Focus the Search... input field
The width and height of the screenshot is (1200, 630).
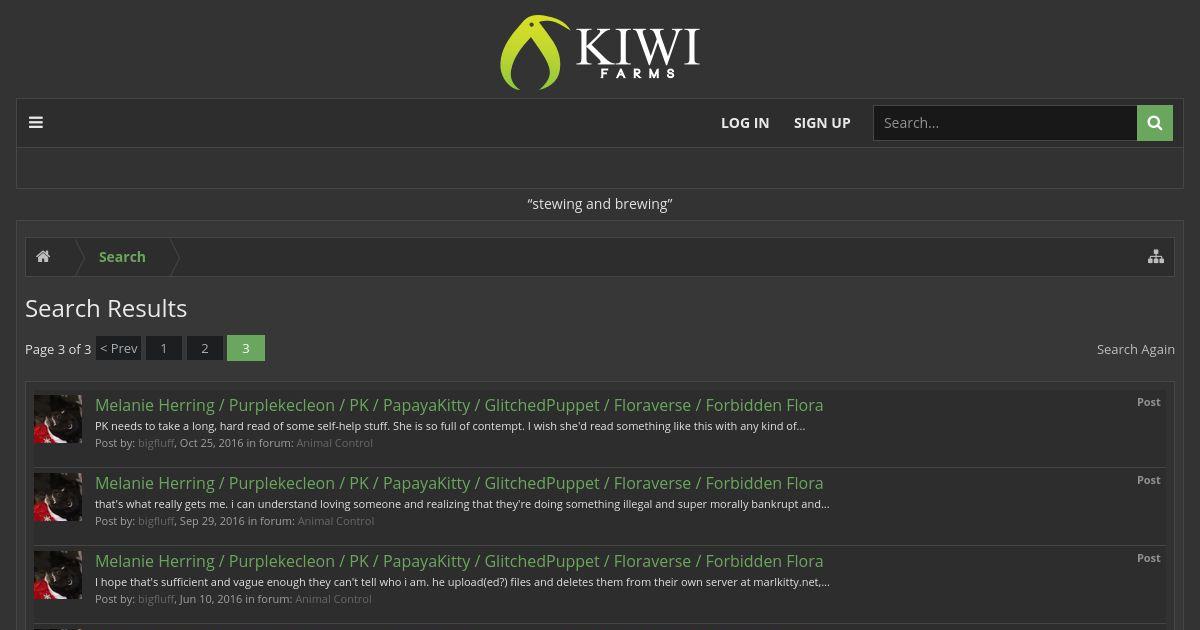[1005, 123]
